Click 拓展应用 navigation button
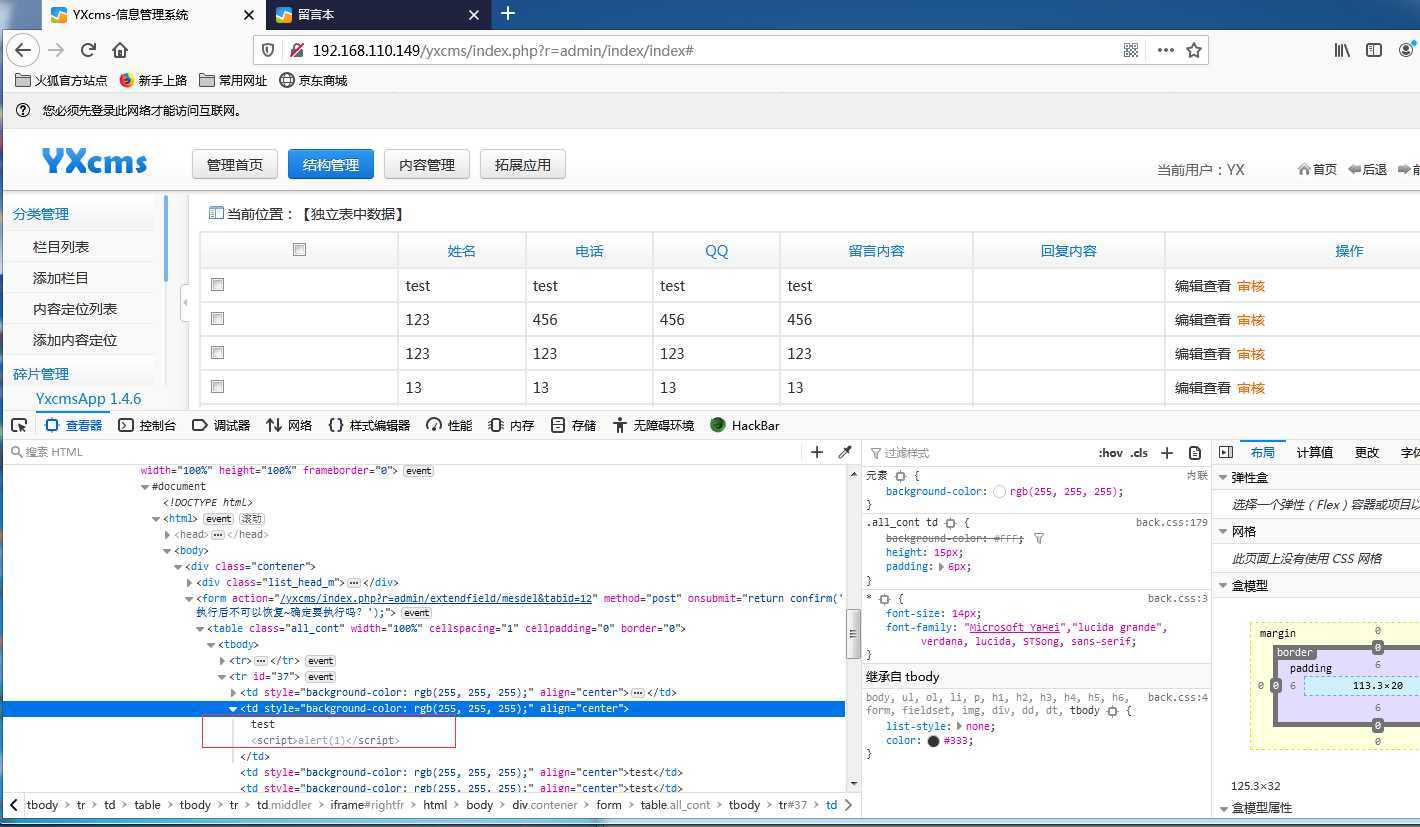 point(523,165)
